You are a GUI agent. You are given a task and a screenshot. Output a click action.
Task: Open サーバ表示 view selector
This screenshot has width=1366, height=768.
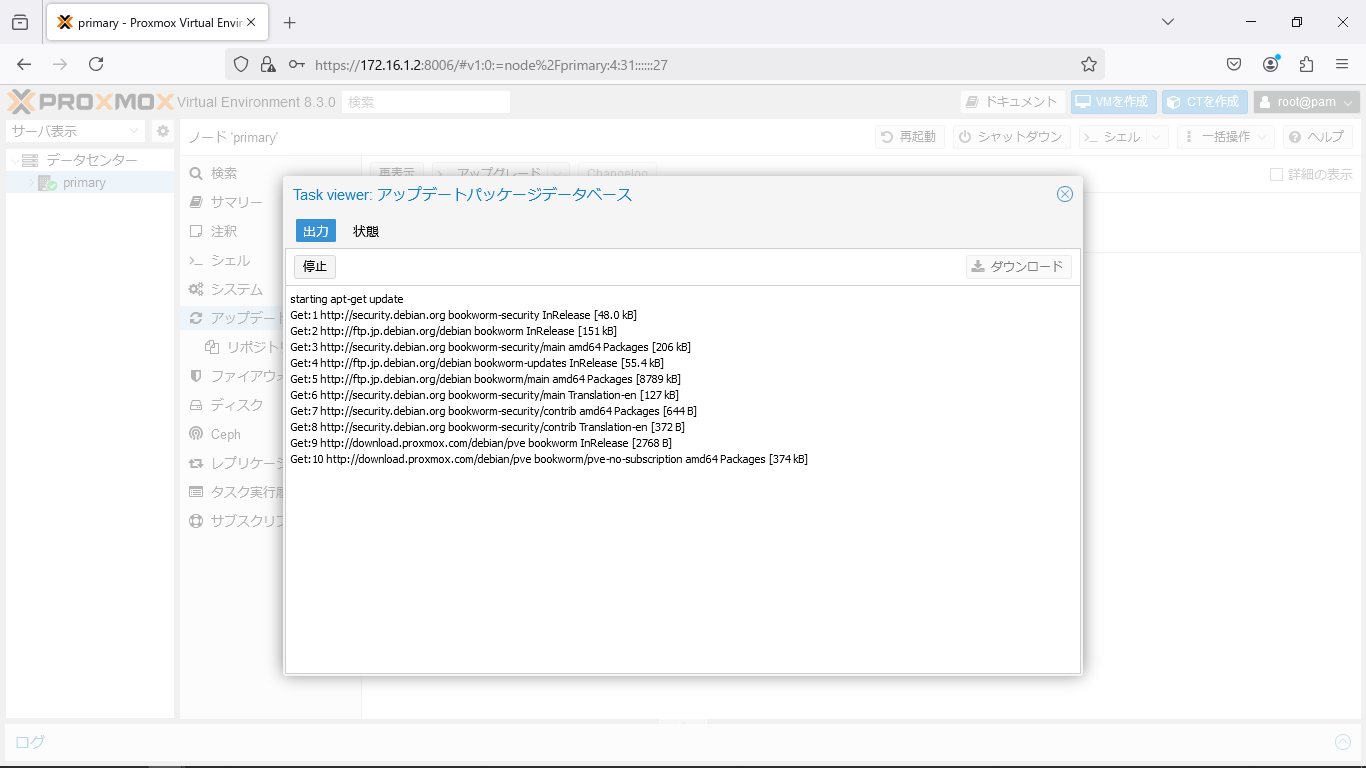click(x=77, y=131)
